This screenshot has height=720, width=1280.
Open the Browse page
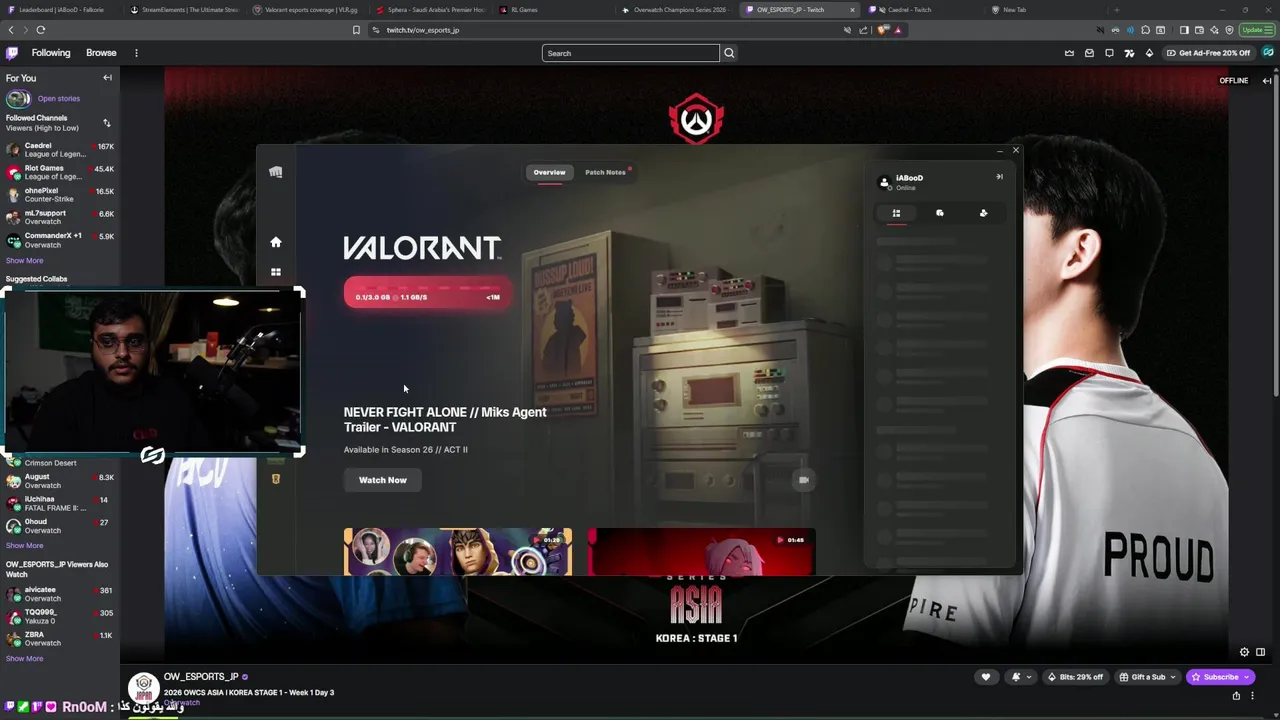pyautogui.click(x=101, y=53)
